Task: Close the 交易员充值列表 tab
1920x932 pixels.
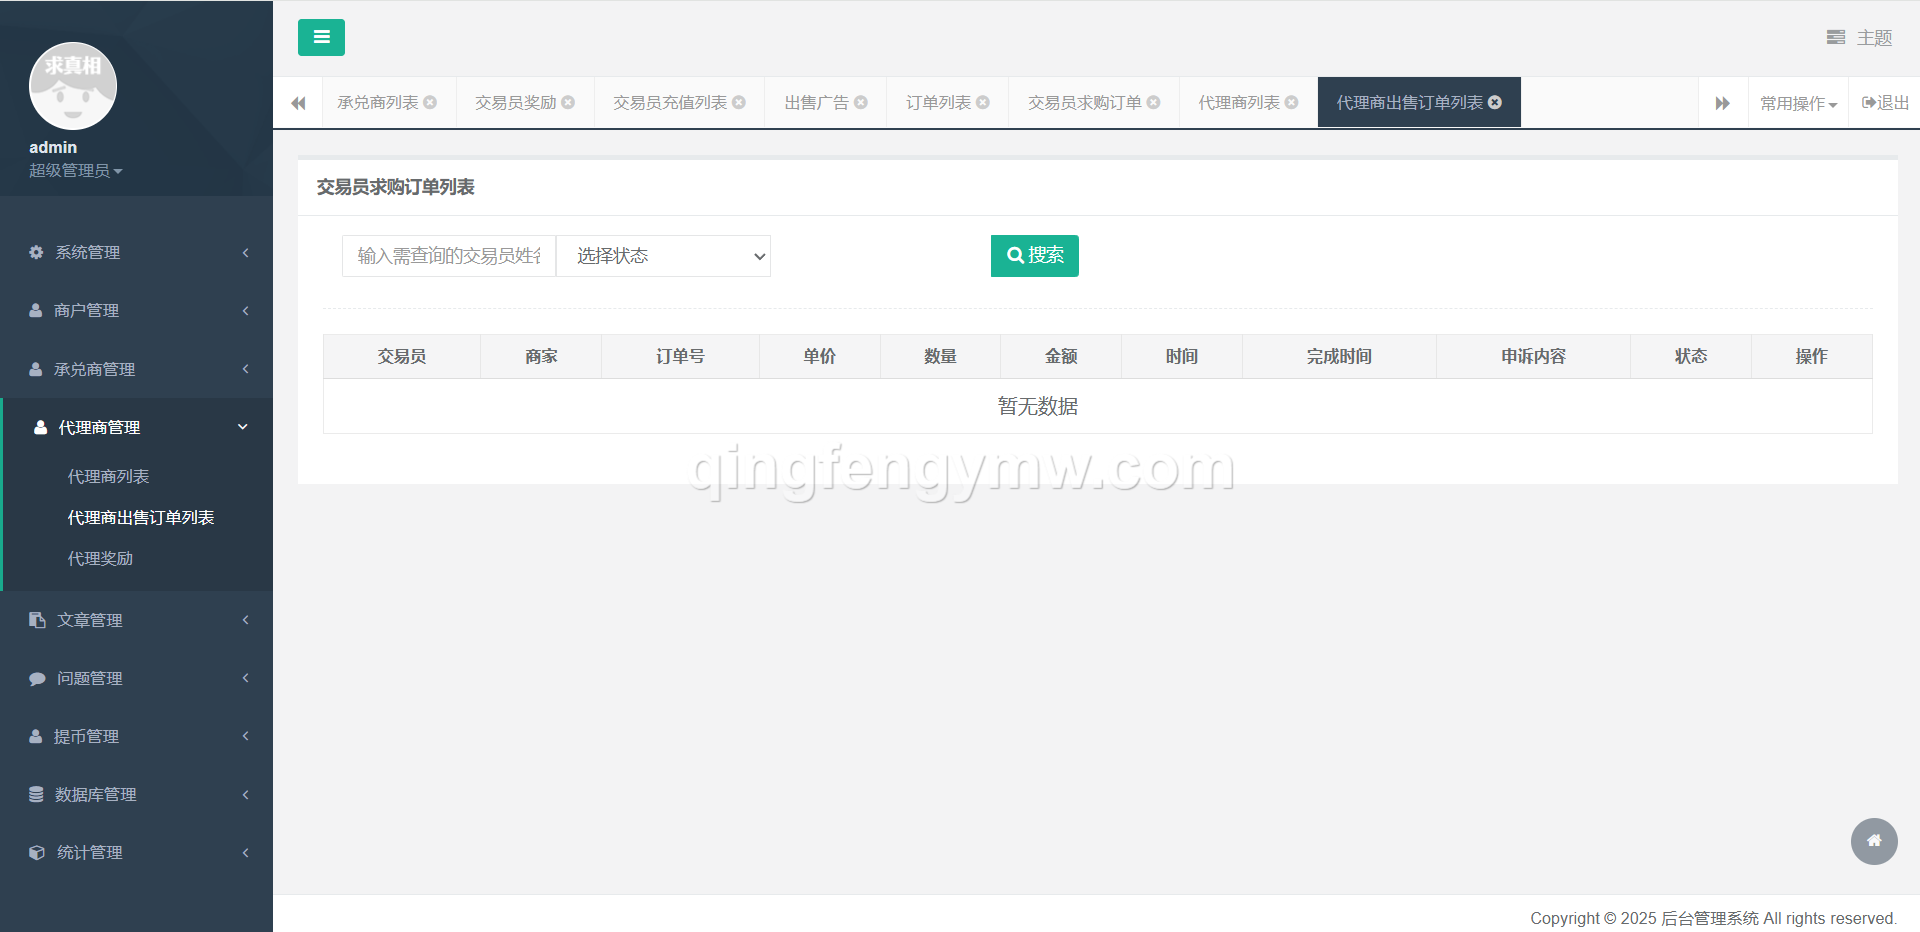Action: (739, 102)
